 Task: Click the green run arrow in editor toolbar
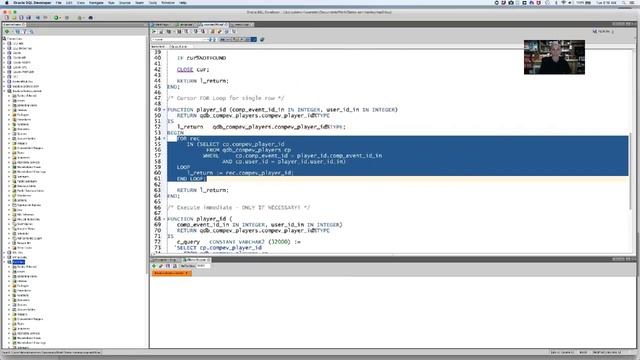154,31
